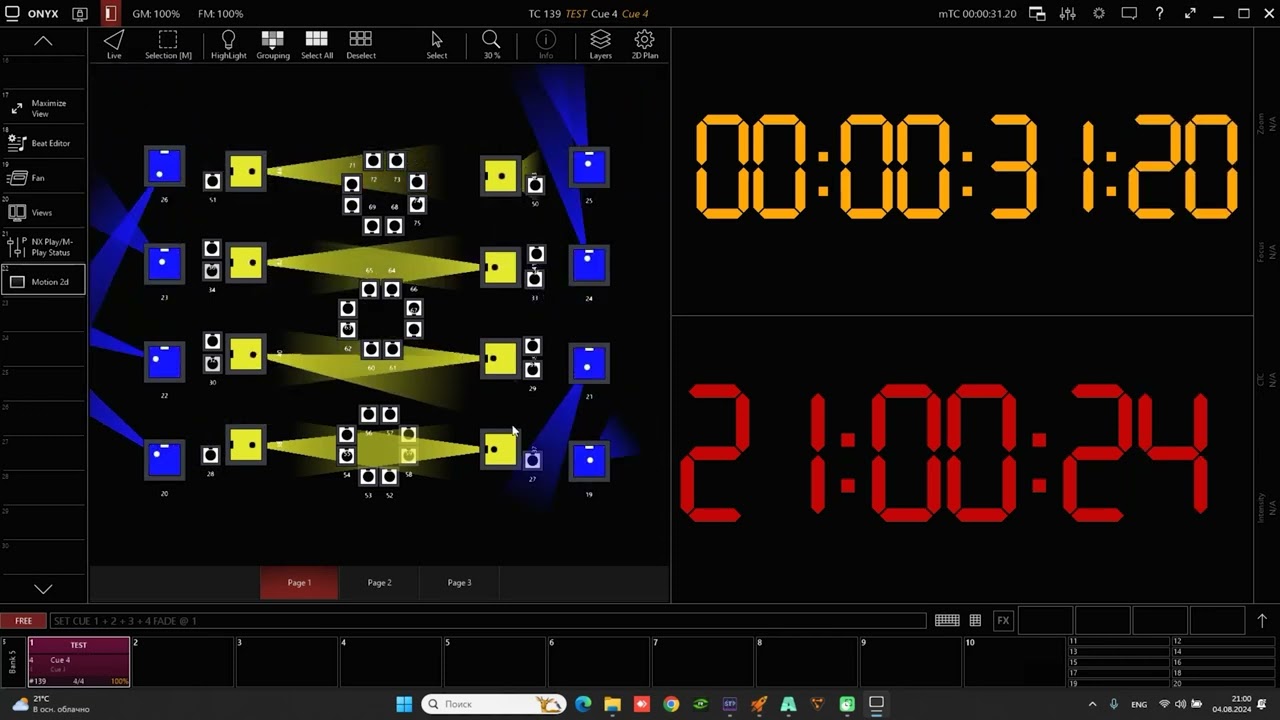Turn on HighLight for selected fixtures
1280x720 pixels.
click(228, 44)
